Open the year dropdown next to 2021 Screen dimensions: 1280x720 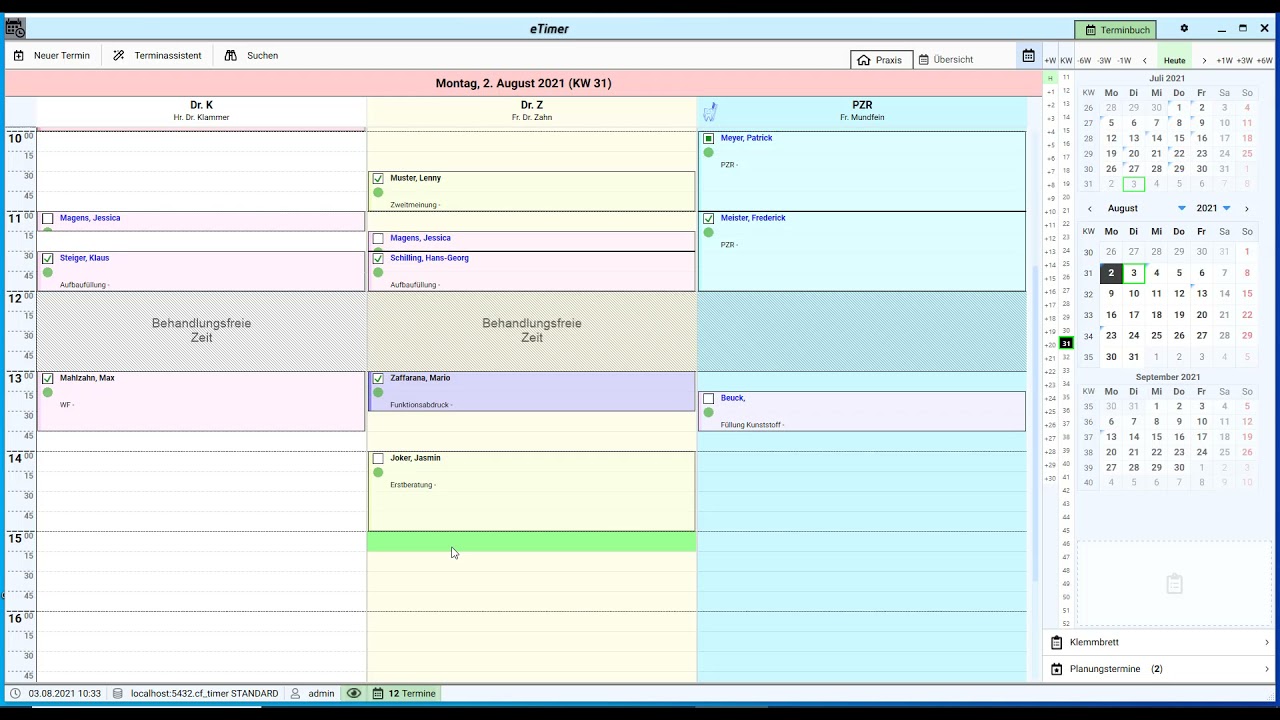coord(1226,209)
